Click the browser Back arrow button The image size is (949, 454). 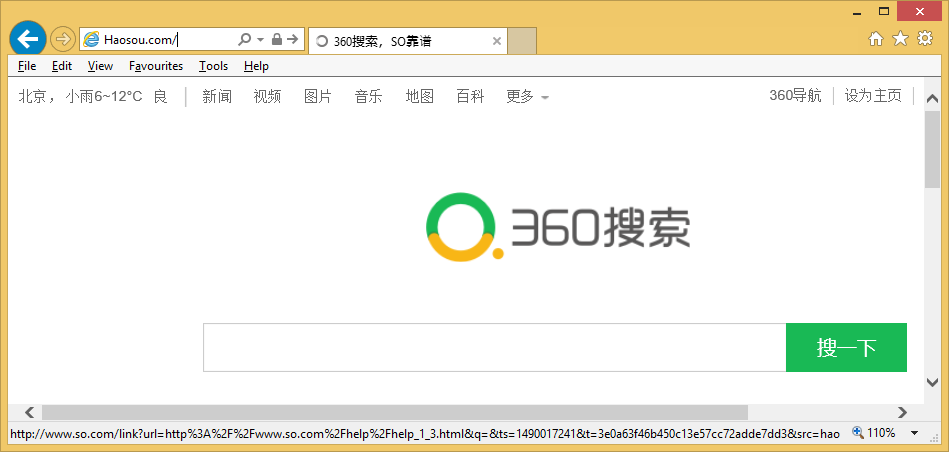28,39
